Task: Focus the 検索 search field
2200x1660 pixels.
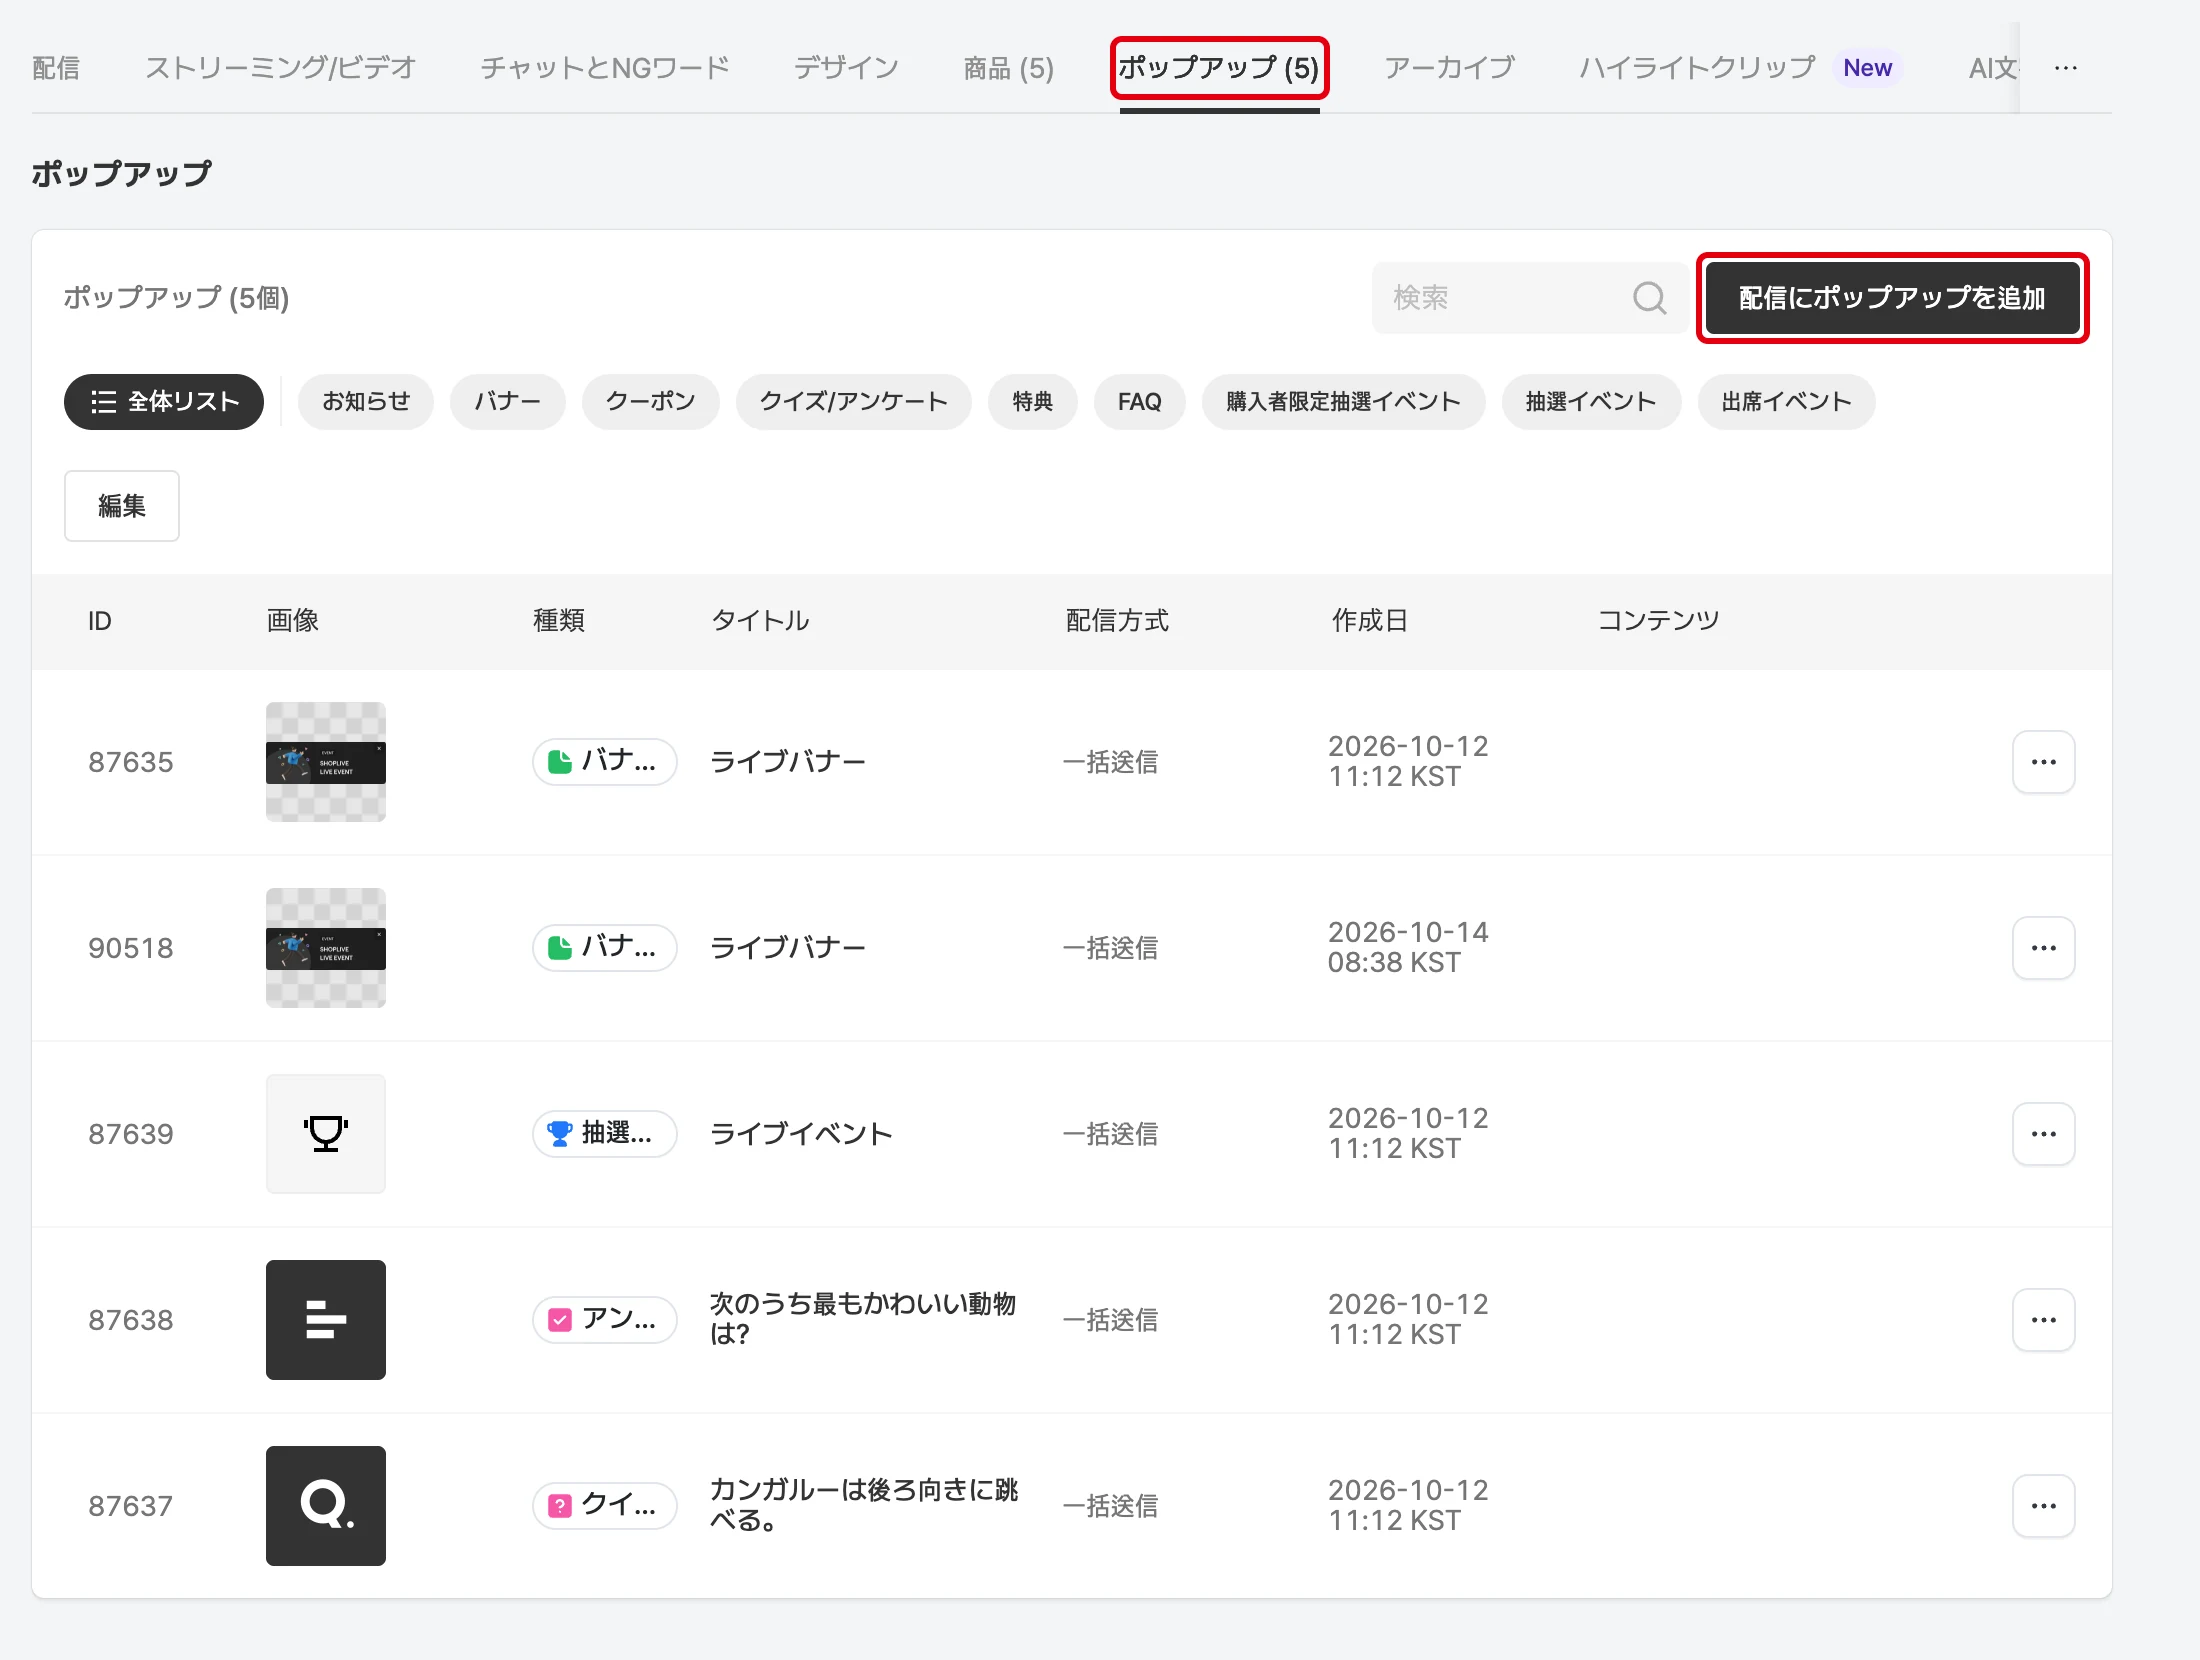Action: click(1530, 298)
